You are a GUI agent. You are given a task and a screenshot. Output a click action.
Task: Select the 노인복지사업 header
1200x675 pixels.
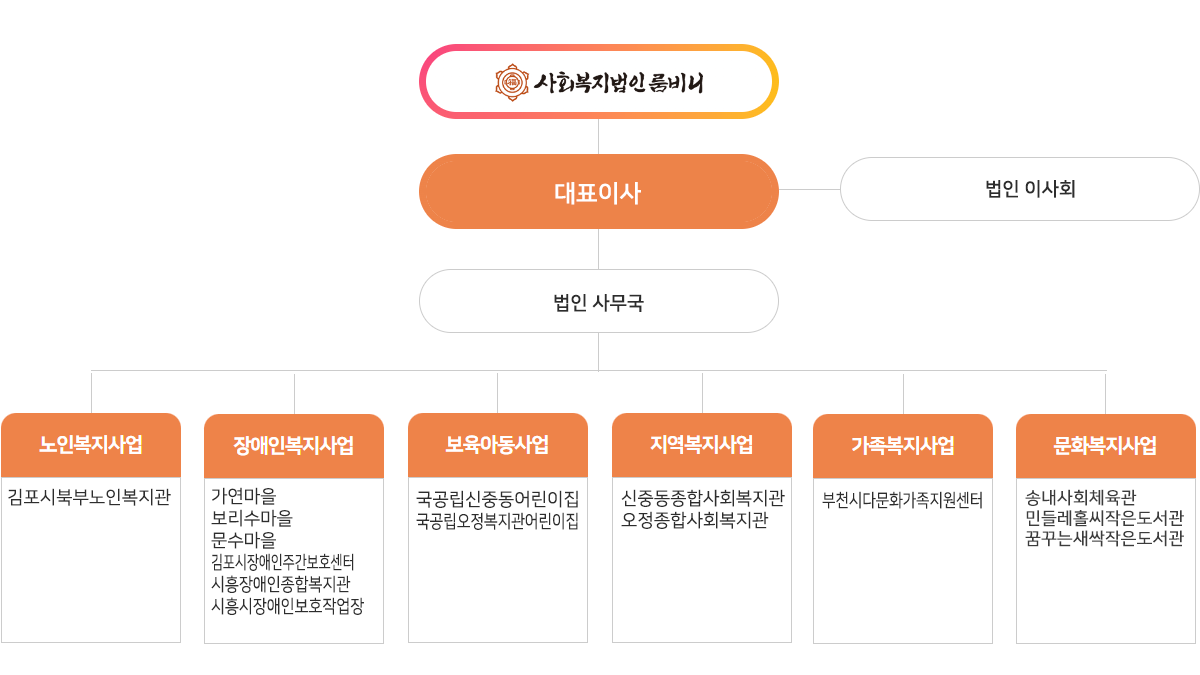pos(91,445)
